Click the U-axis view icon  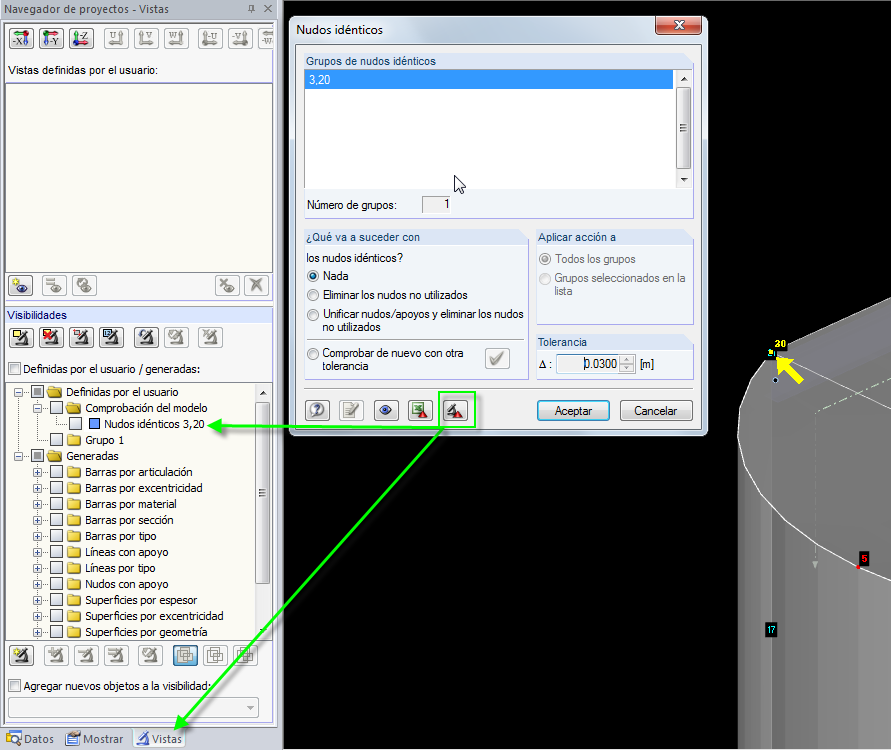click(116, 39)
